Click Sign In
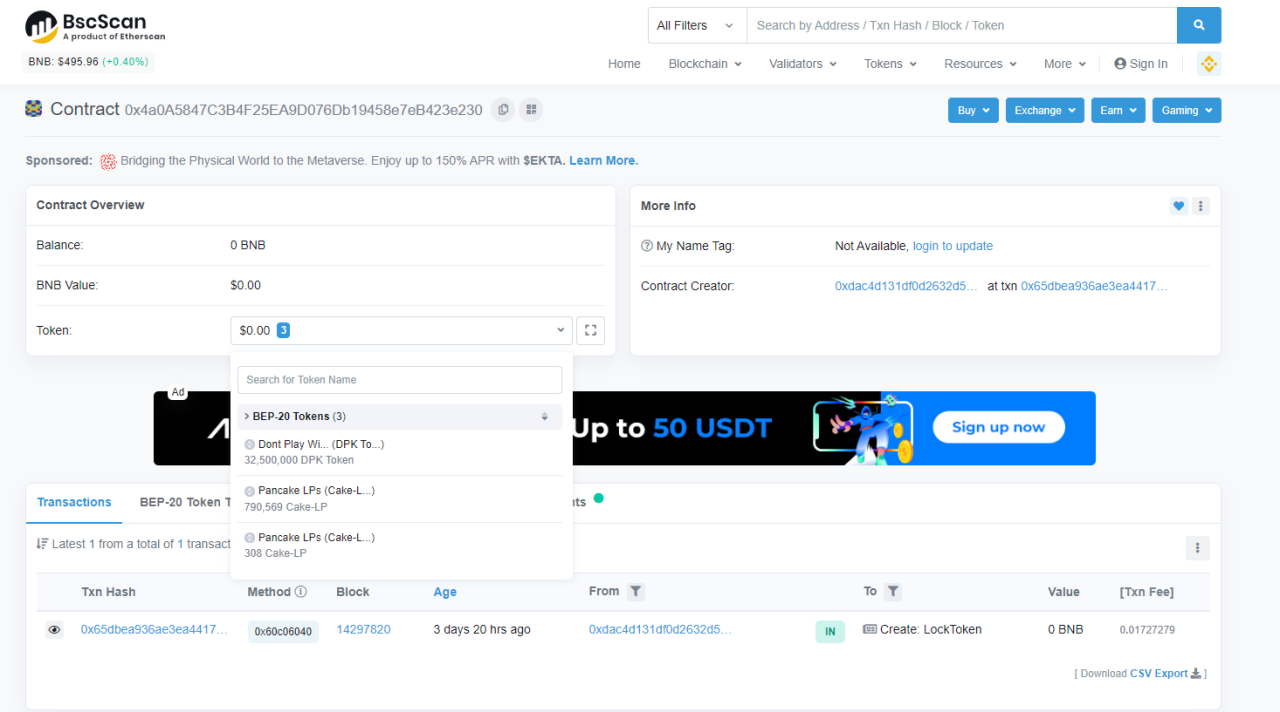1280x712 pixels. (x=1141, y=64)
